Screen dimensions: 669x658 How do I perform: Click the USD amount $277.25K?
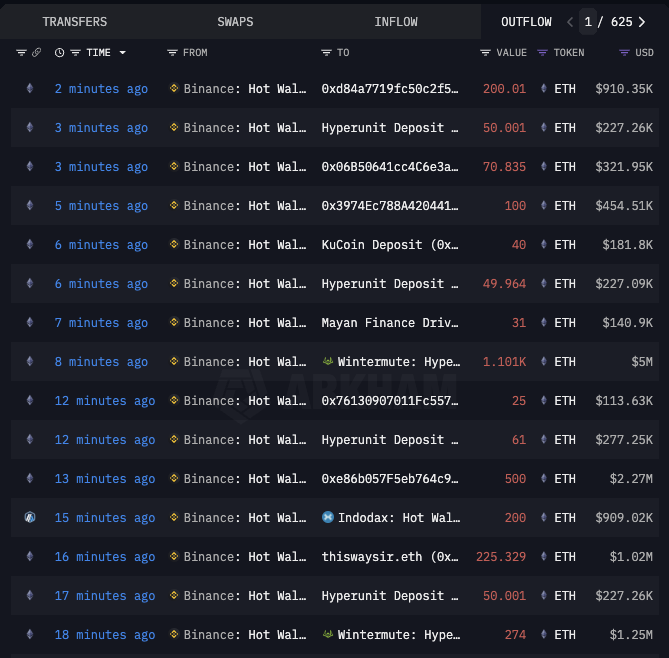pos(624,440)
